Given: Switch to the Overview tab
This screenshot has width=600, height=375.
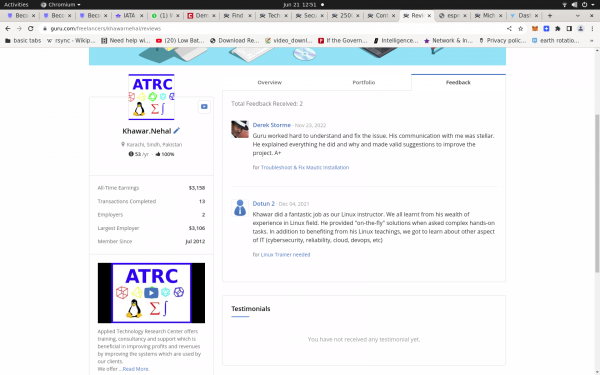Looking at the screenshot, I should coord(269,82).
